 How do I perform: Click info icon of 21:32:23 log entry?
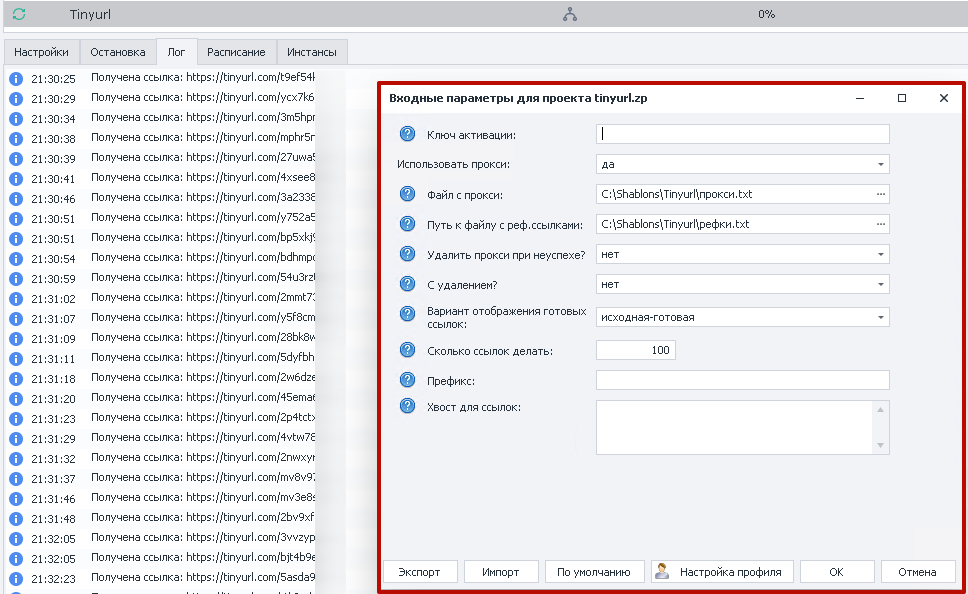[16, 579]
